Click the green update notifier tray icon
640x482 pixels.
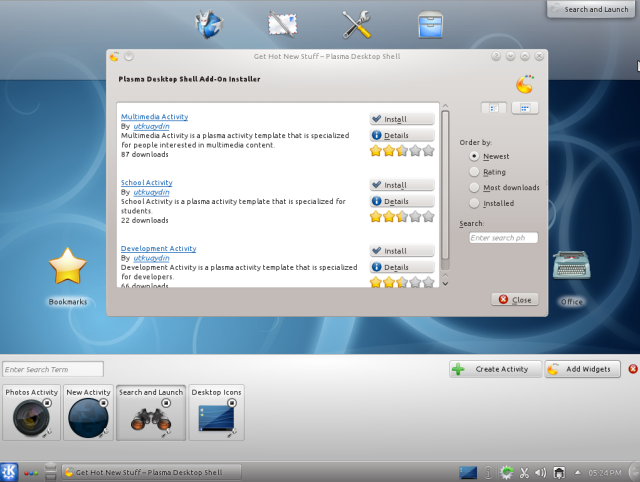point(507,473)
